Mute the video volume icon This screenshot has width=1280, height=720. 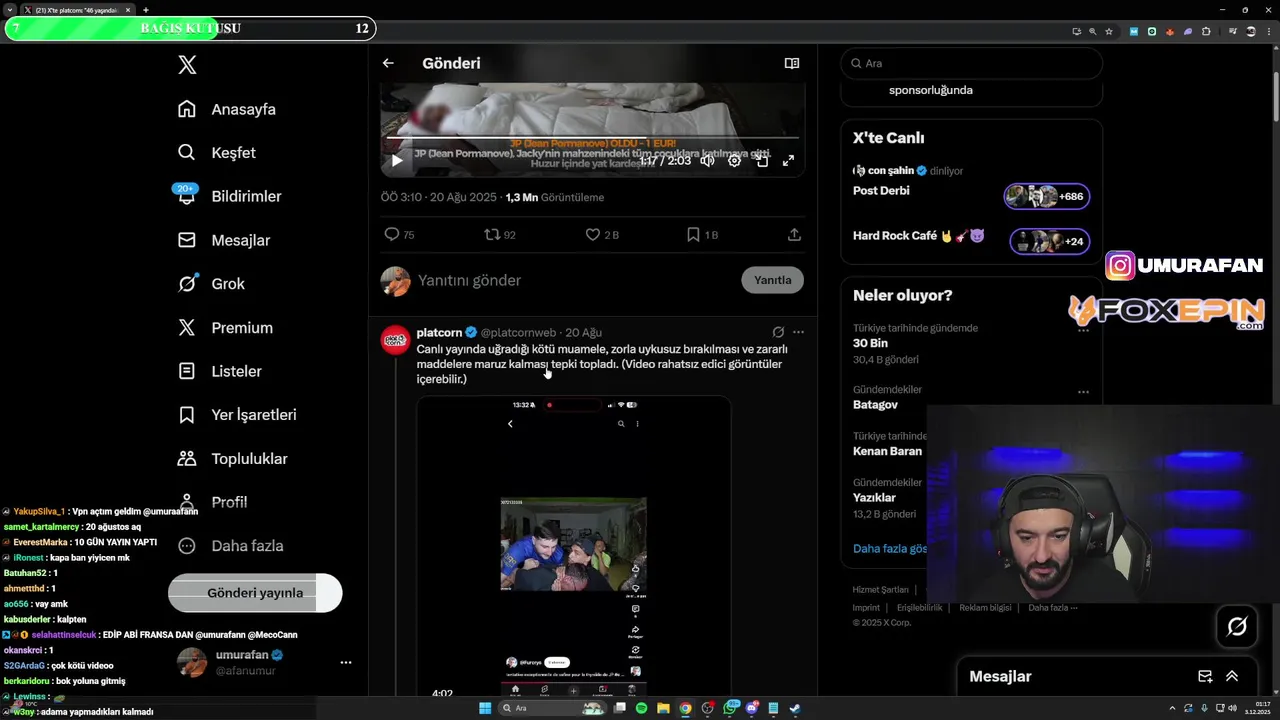tap(707, 160)
